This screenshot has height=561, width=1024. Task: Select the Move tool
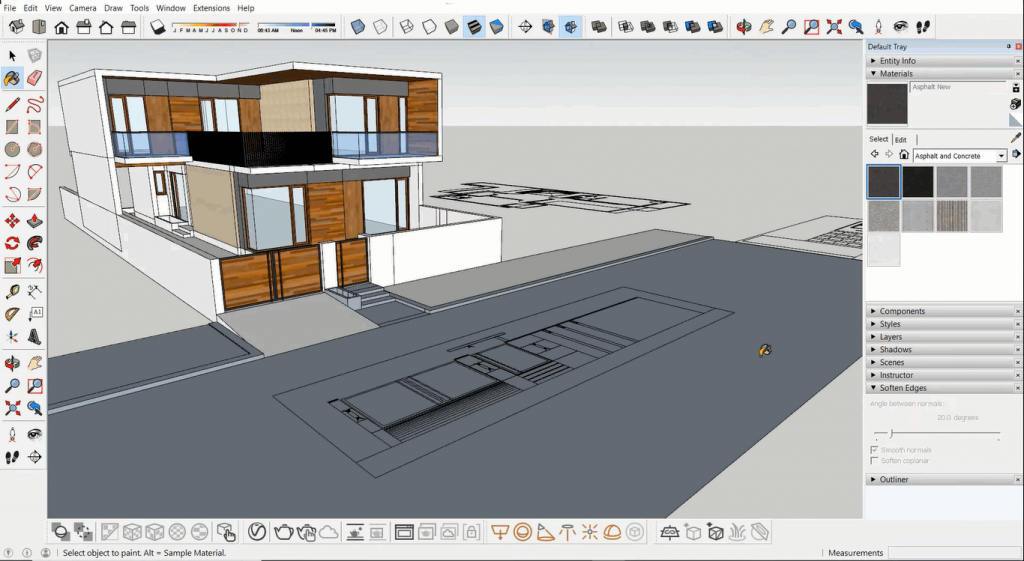pyautogui.click(x=12, y=221)
